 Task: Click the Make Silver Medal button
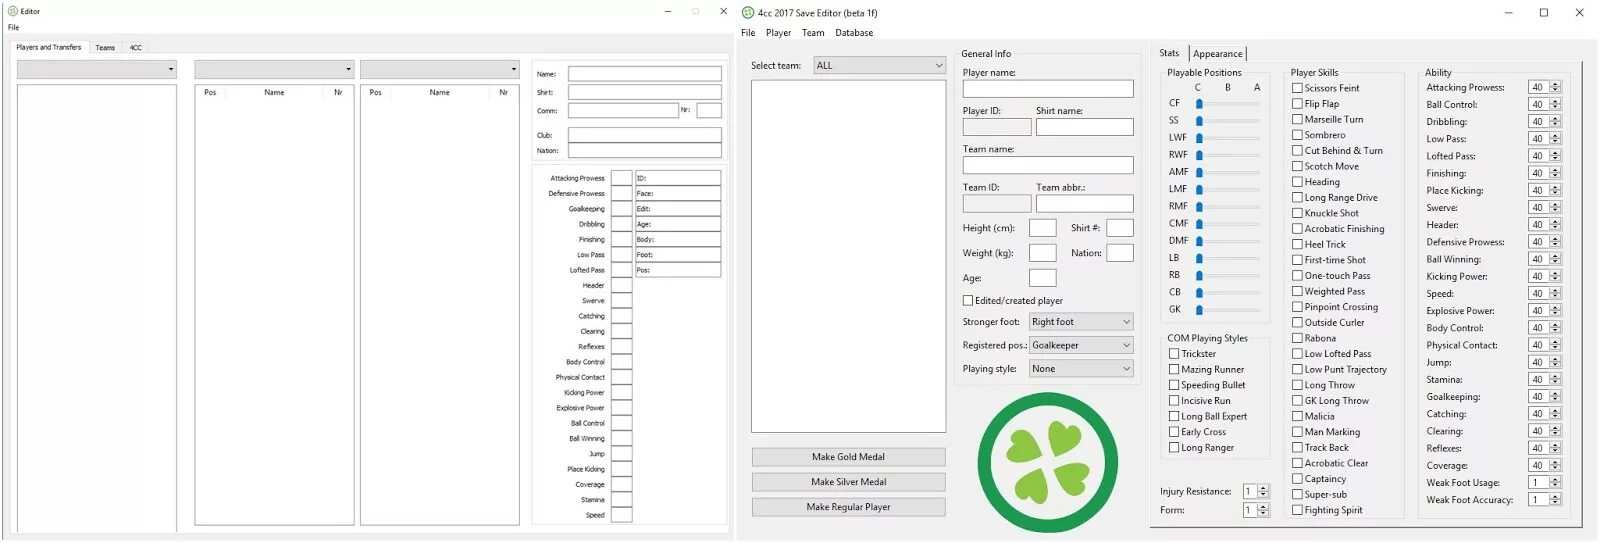[x=848, y=482]
